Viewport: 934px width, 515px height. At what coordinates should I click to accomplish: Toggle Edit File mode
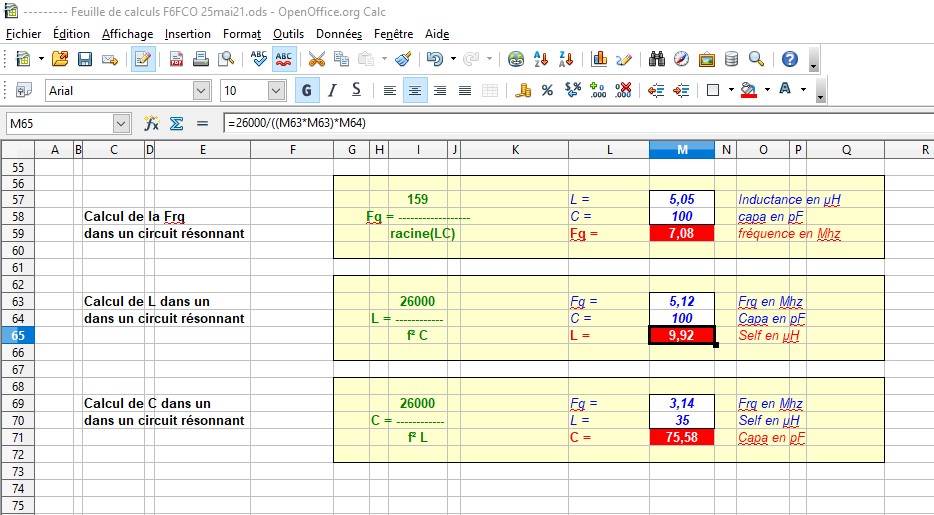(x=143, y=59)
